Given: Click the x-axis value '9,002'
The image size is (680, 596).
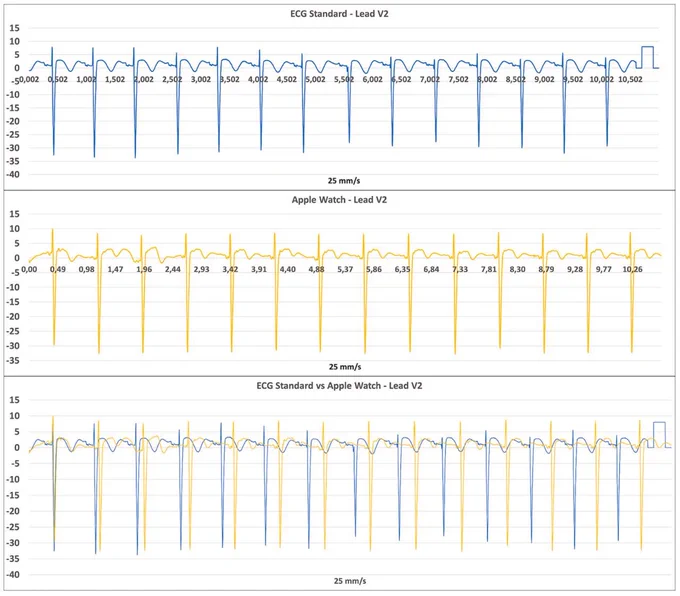Looking at the screenshot, I should coord(544,79).
